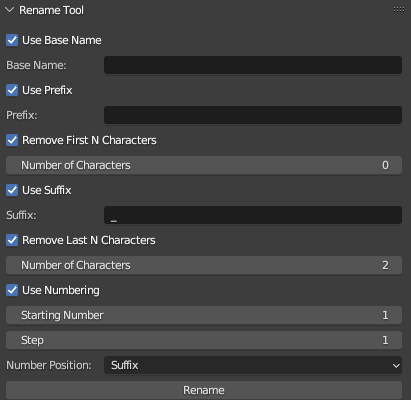
Task: Focus the Prefix text field
Action: coord(253,115)
